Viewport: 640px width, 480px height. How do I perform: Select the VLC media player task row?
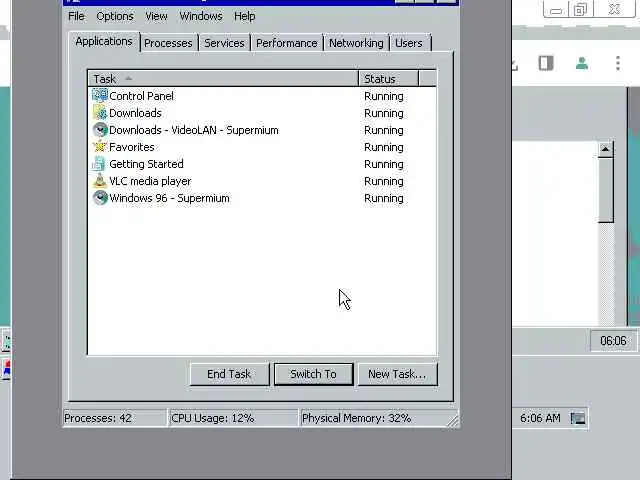pyautogui.click(x=262, y=181)
